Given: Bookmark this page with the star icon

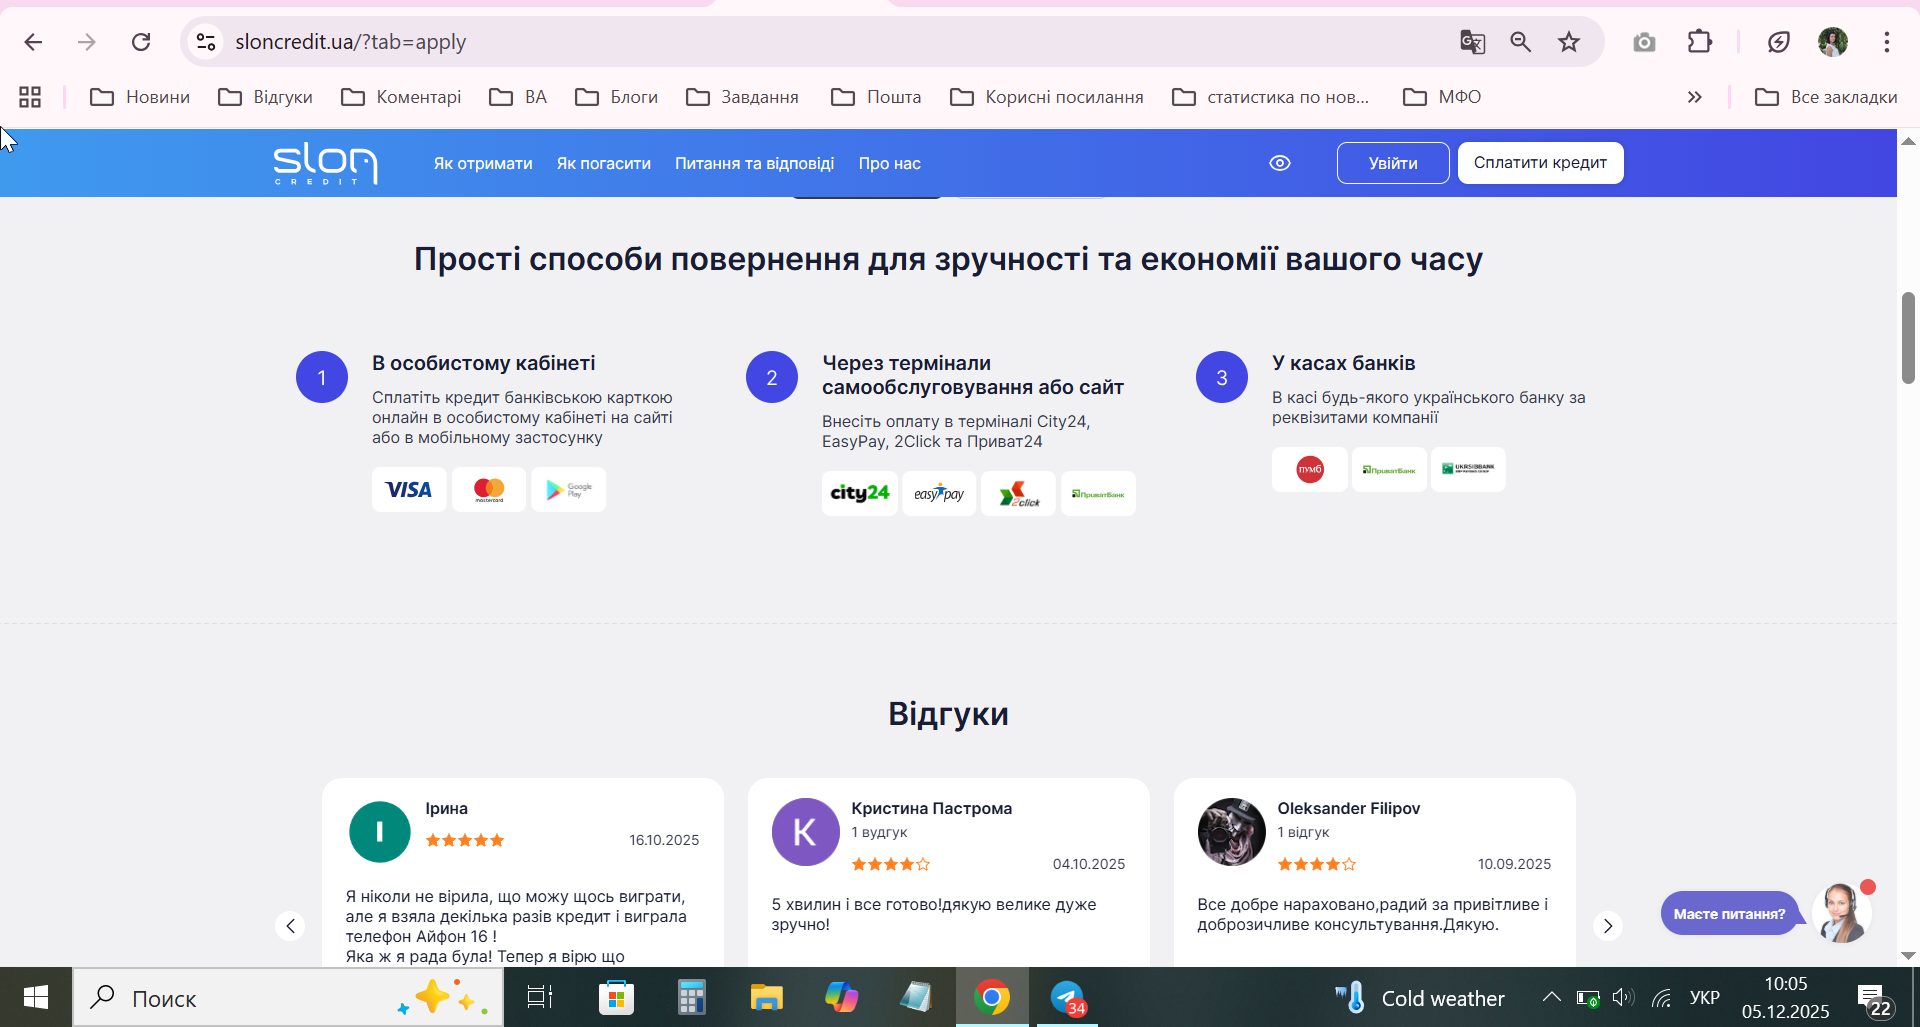Looking at the screenshot, I should [x=1569, y=42].
